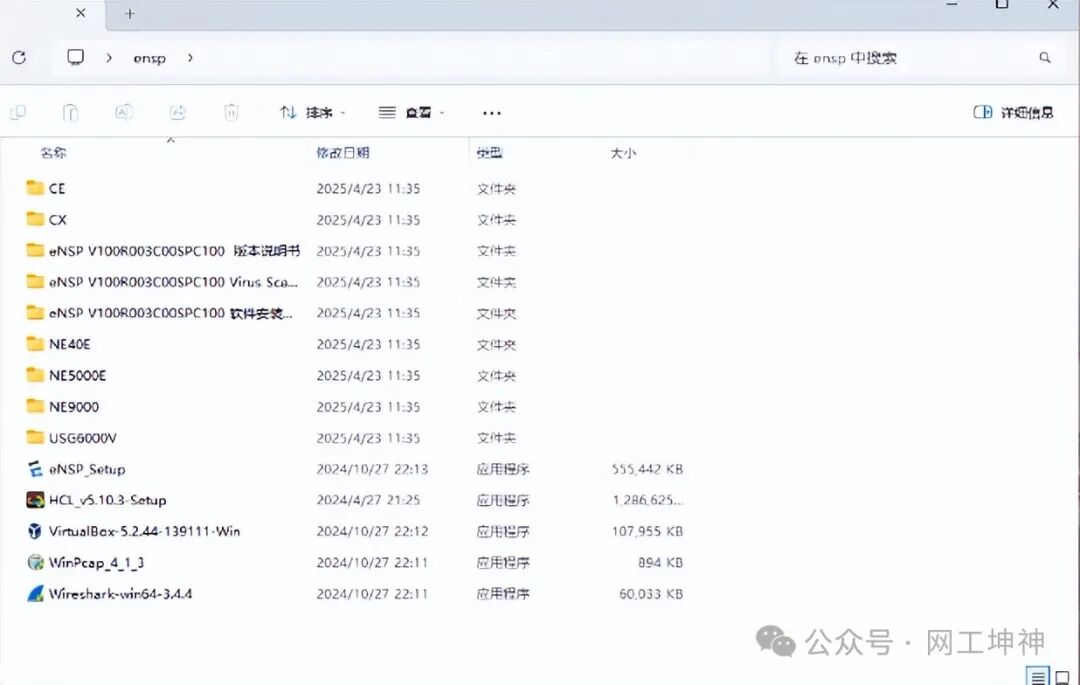Select the WinPcap_4_1_3 installer icon
The height and width of the screenshot is (685, 1080).
[35, 562]
